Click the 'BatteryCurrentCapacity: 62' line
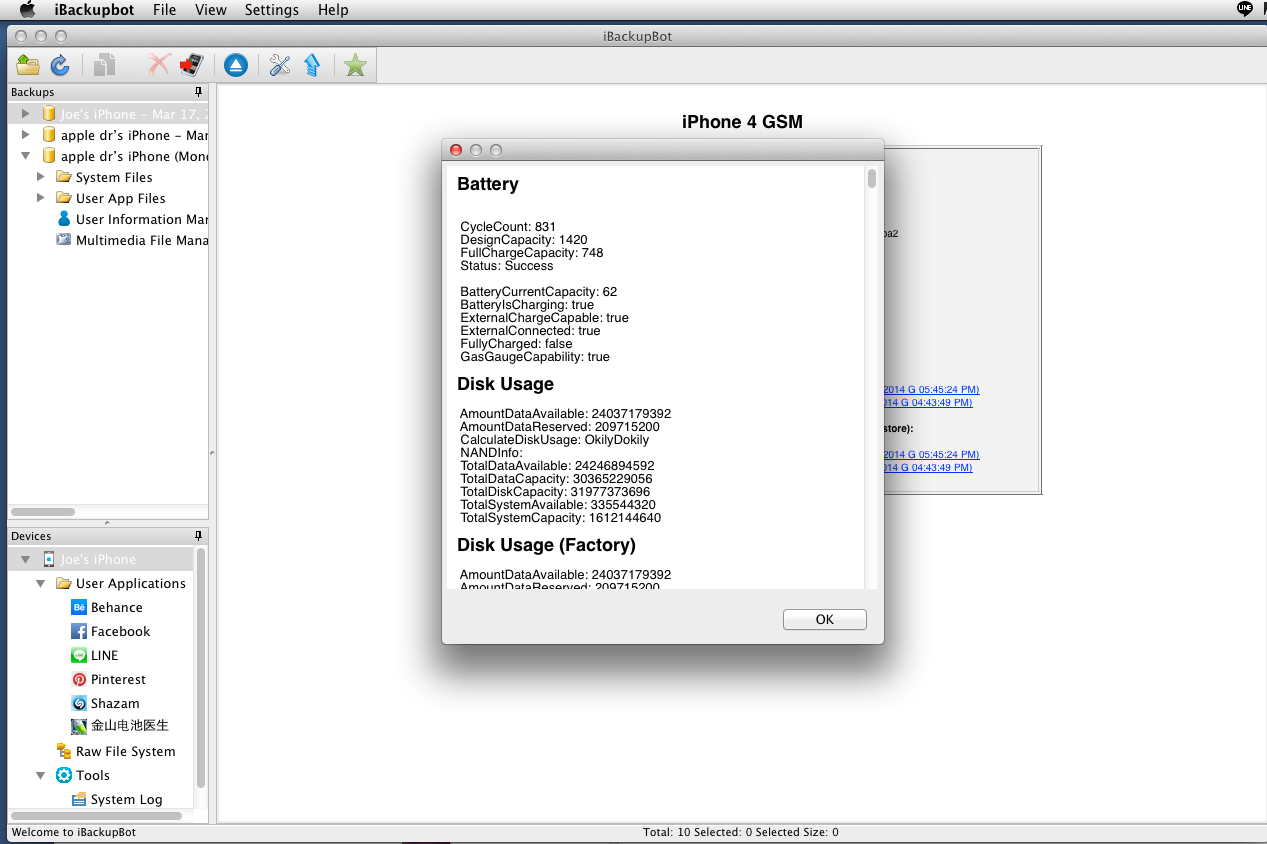The image size is (1267, 844). click(x=539, y=292)
